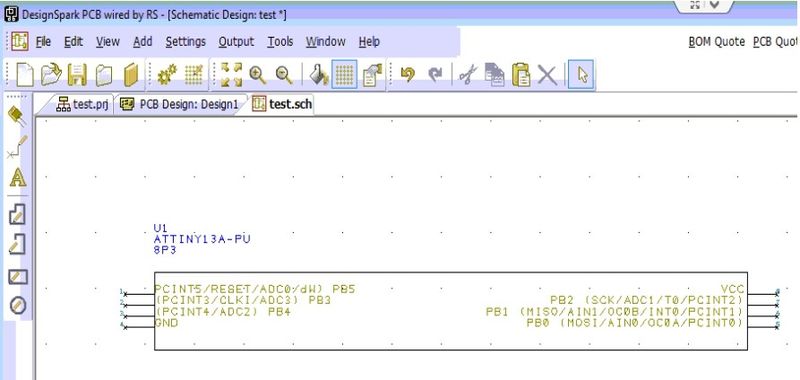Image resolution: width=800 pixels, height=380 pixels.
Task: Select the Add Circle tool
Action: pos(18,306)
